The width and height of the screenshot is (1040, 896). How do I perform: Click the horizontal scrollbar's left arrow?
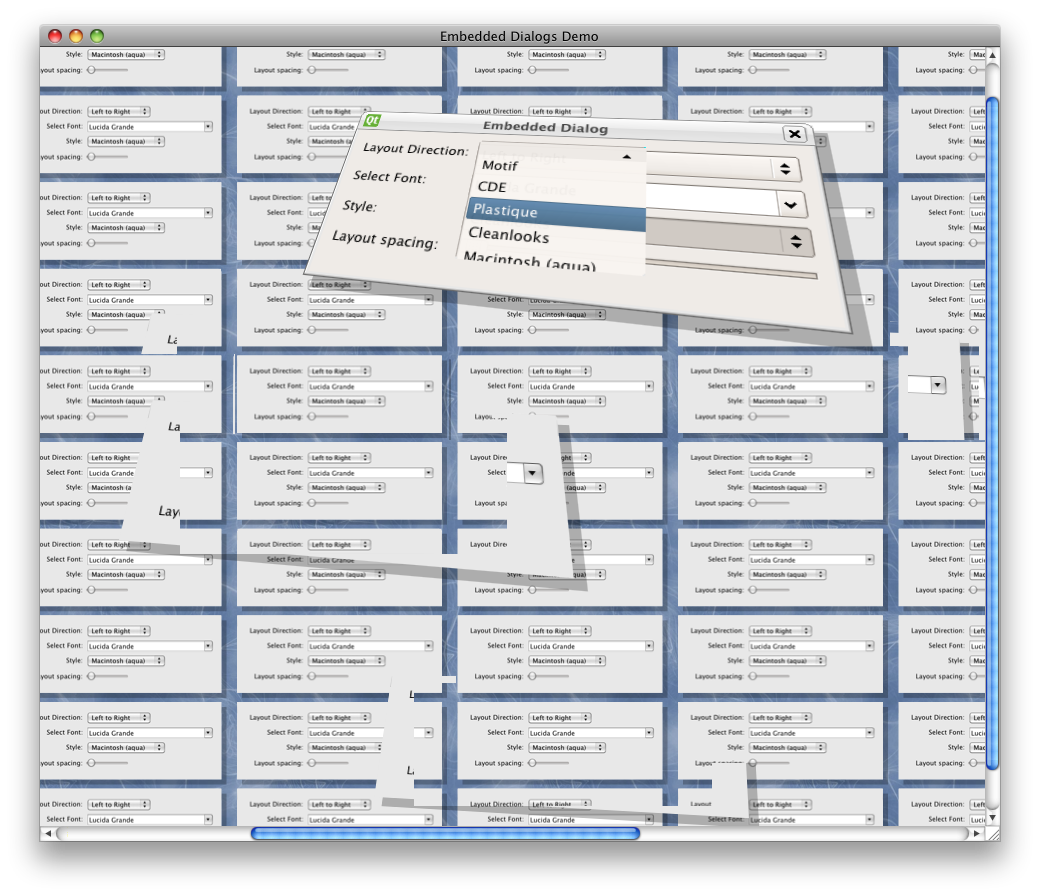[48, 834]
